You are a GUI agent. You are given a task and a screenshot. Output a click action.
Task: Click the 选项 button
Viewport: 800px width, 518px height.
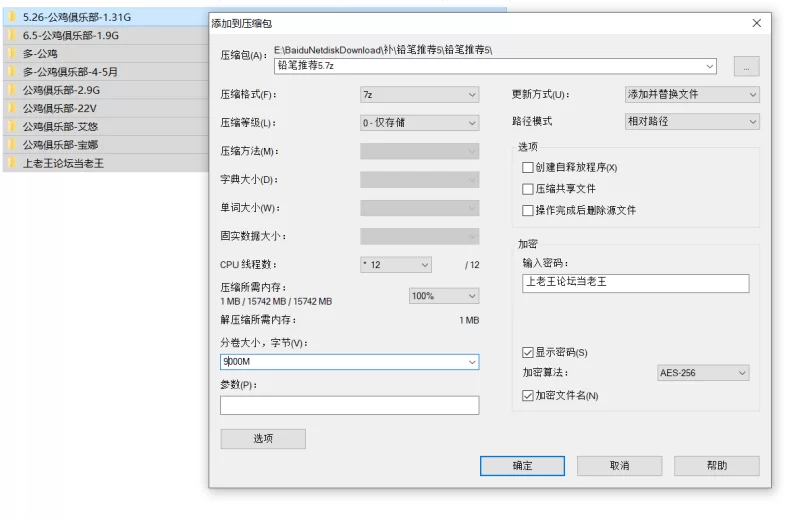coord(263,439)
